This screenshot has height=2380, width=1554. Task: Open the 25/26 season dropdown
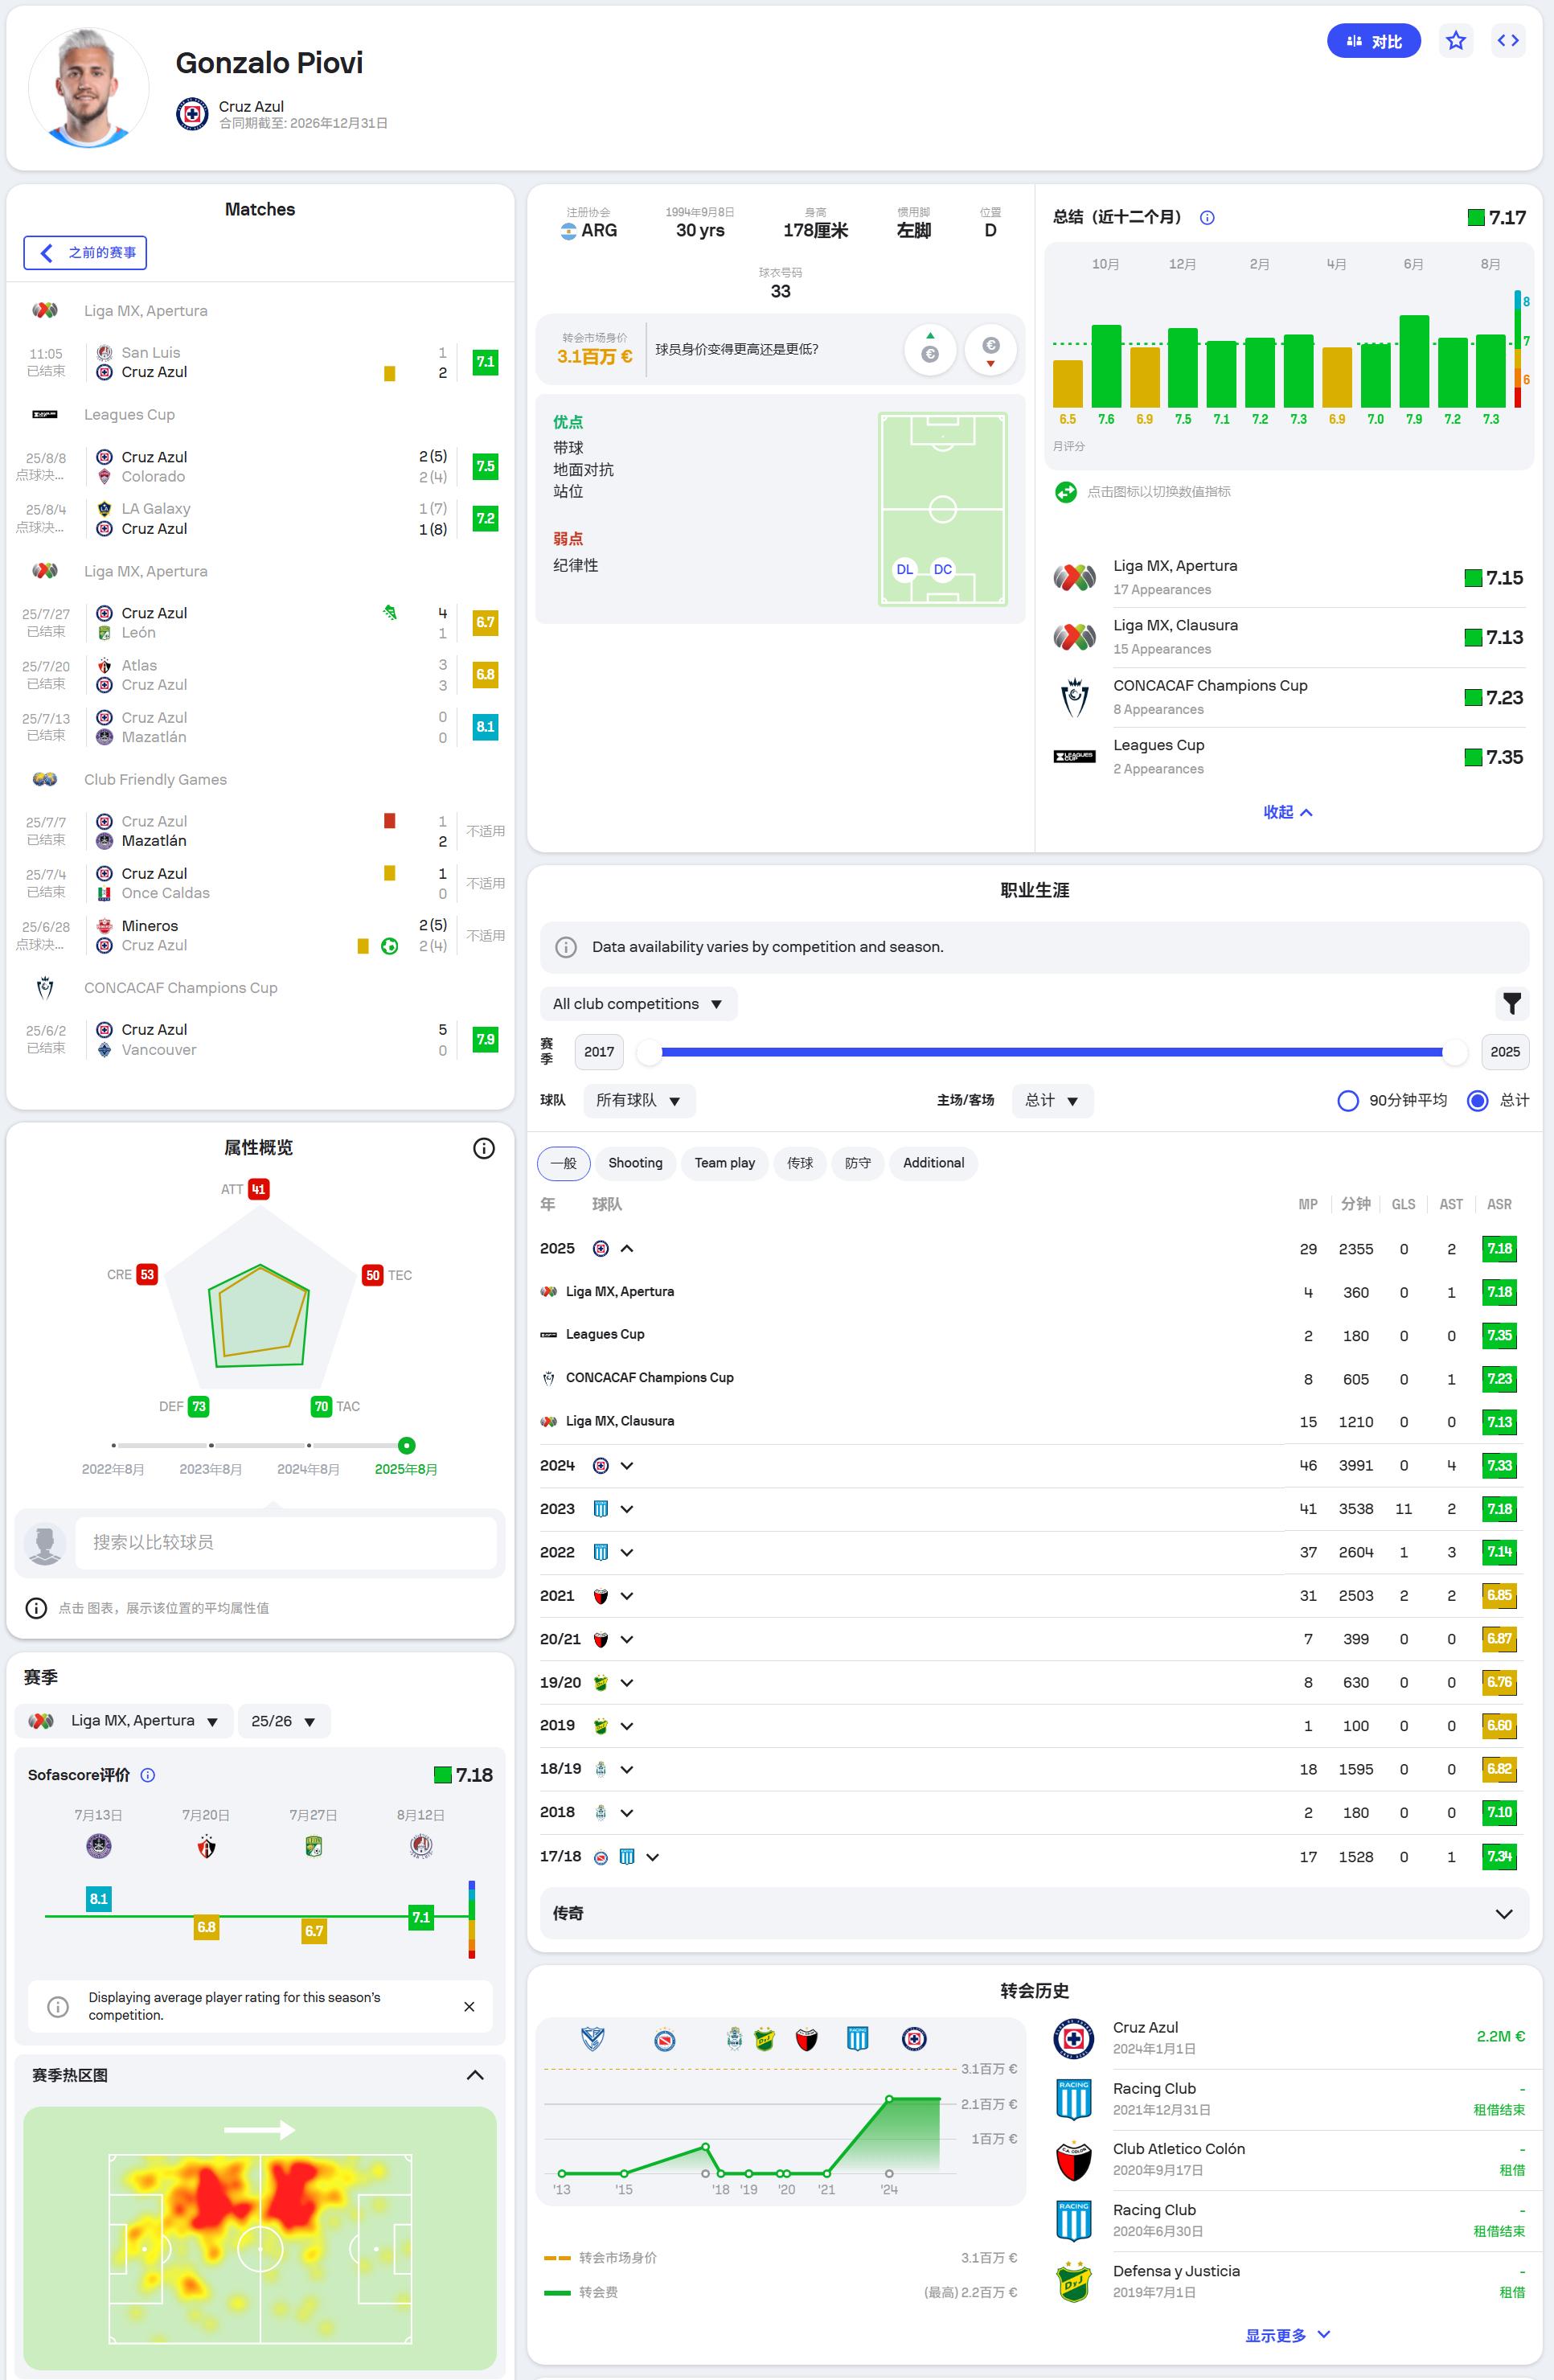click(x=284, y=1721)
